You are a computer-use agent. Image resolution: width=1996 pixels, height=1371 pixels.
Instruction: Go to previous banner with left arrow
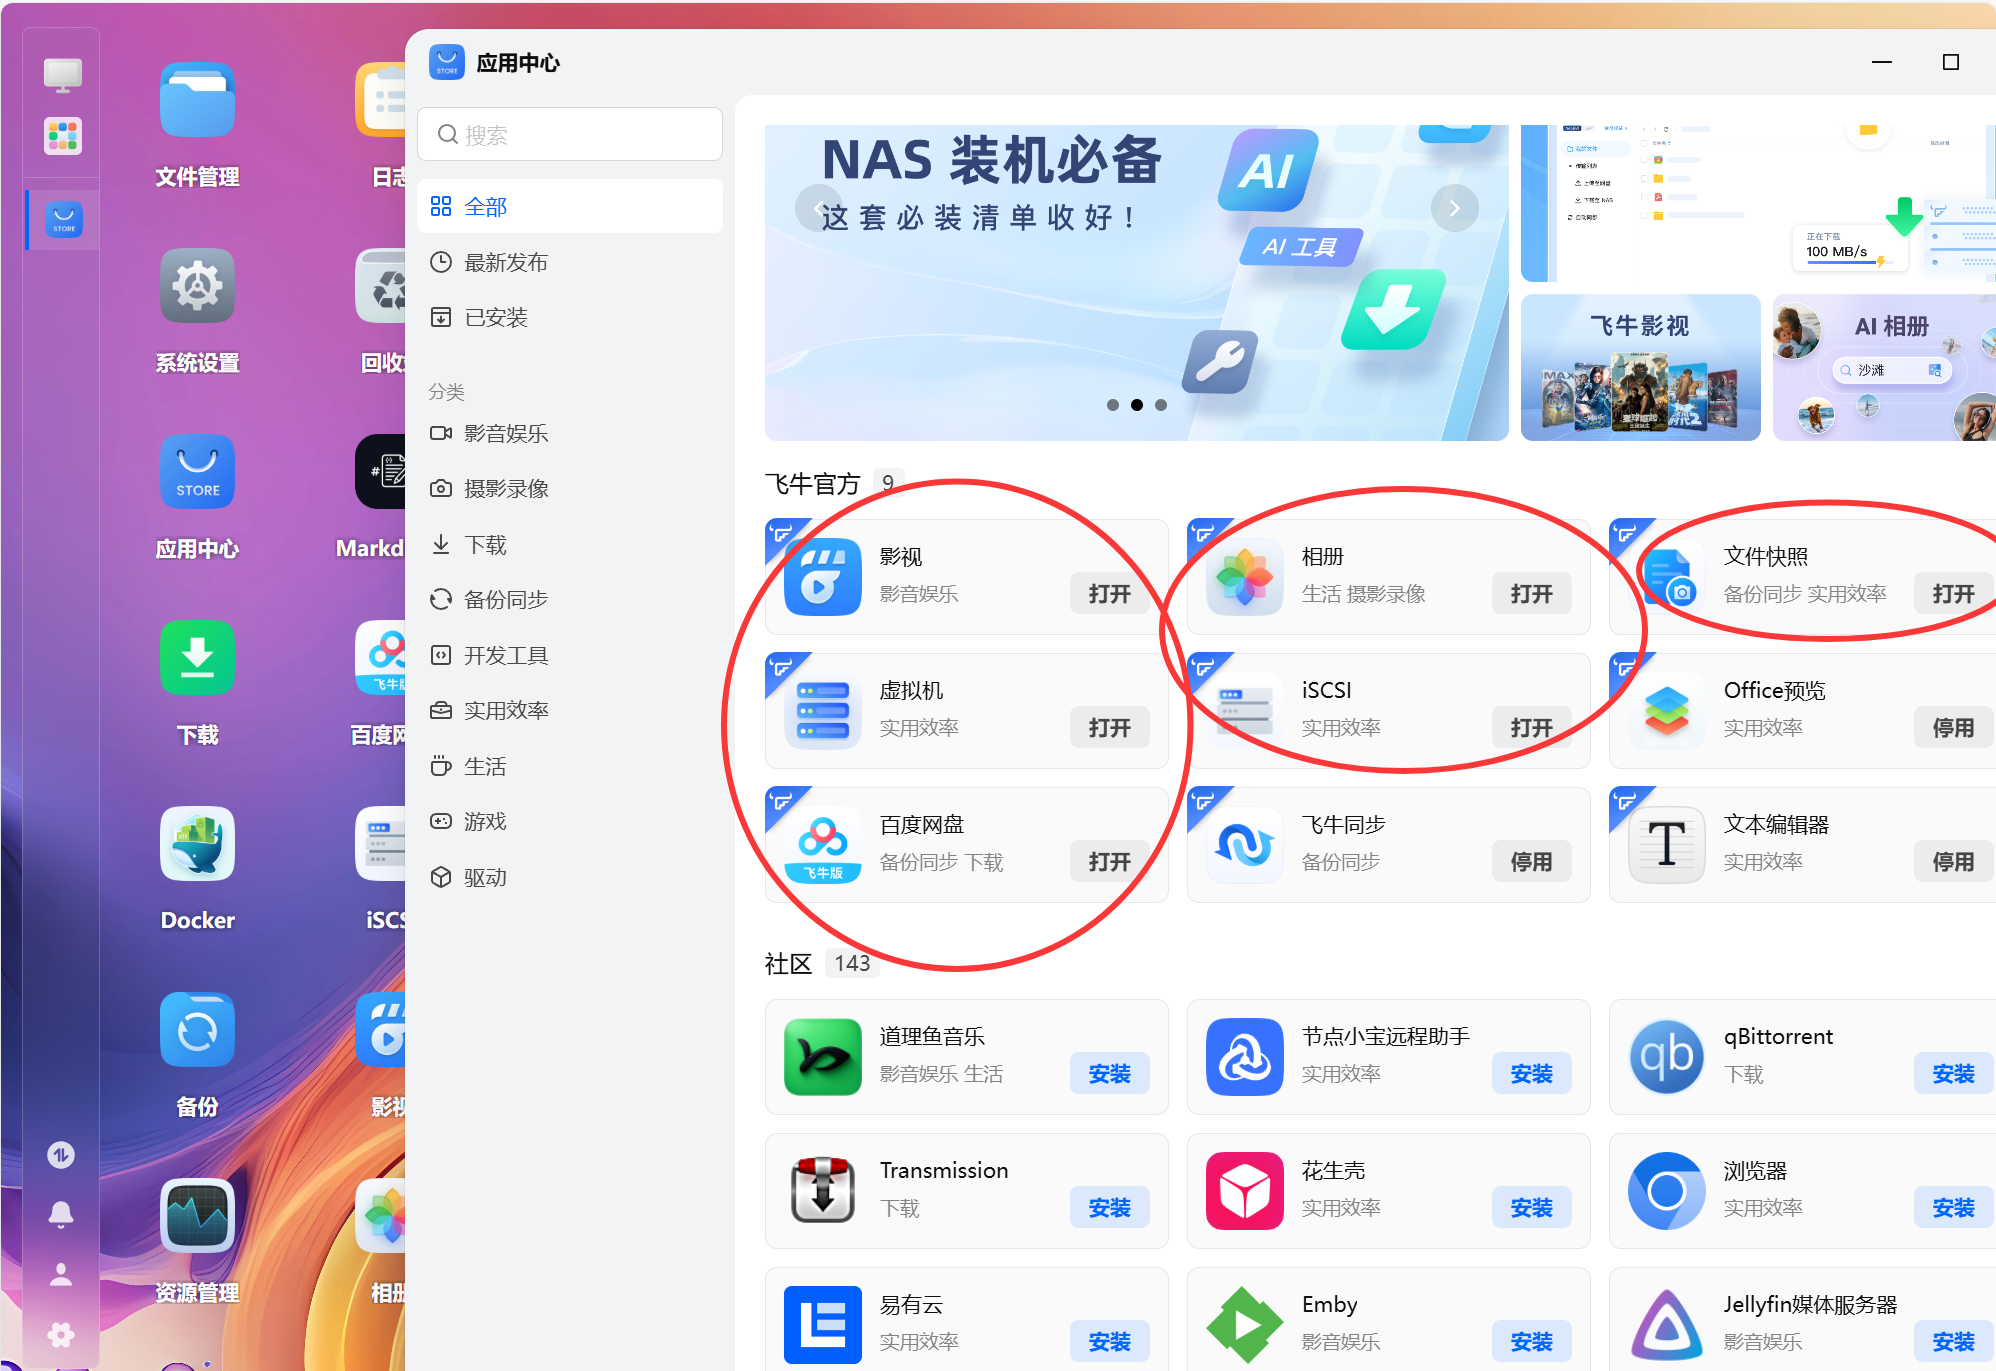[x=818, y=208]
